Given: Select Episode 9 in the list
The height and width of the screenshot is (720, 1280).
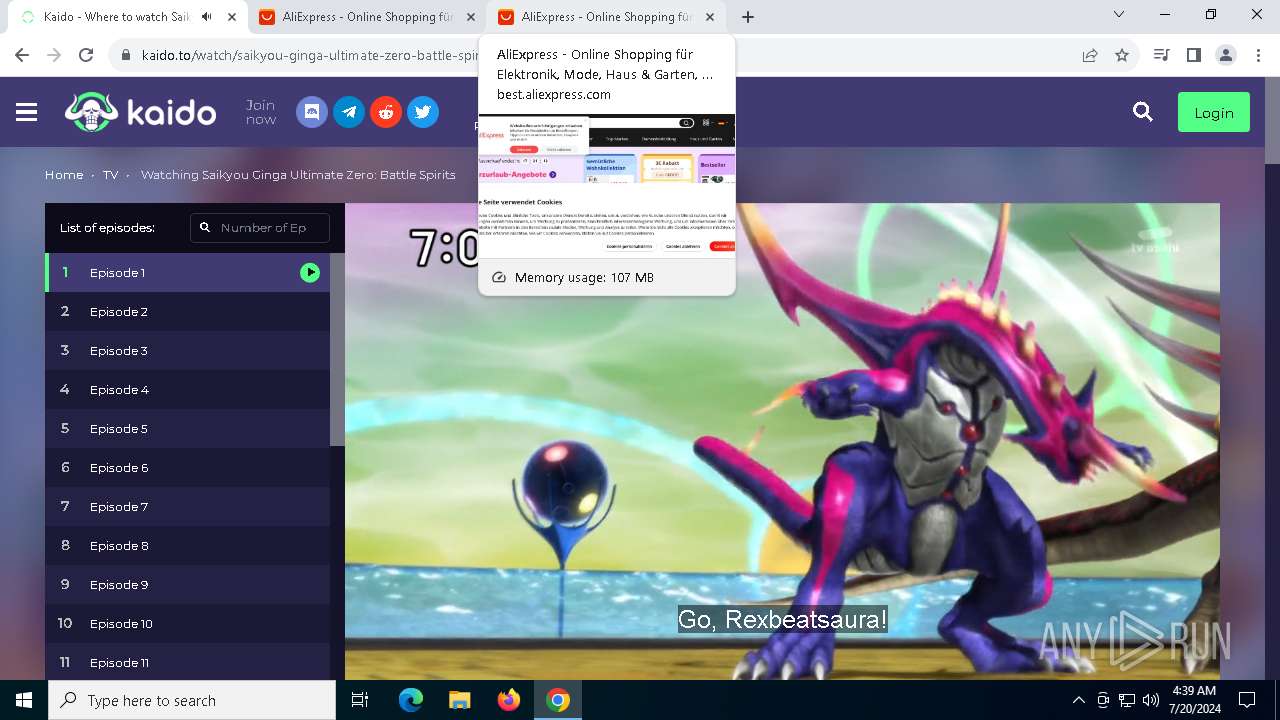Looking at the screenshot, I should [187, 584].
